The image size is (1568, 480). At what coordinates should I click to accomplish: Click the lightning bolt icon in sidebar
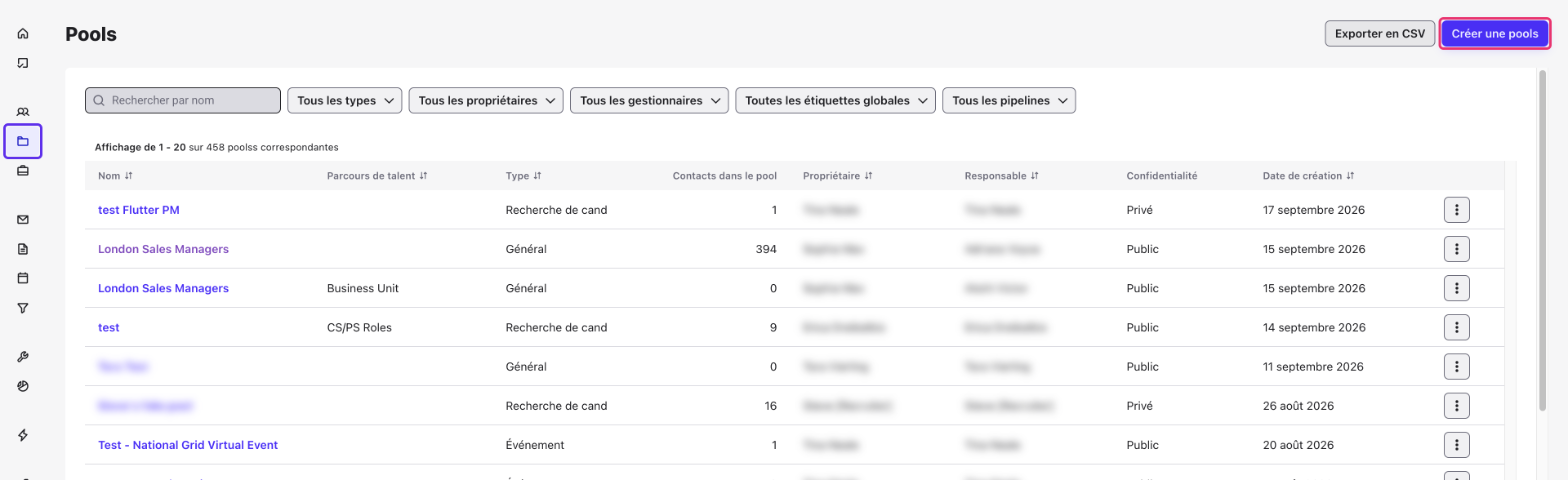click(23, 434)
